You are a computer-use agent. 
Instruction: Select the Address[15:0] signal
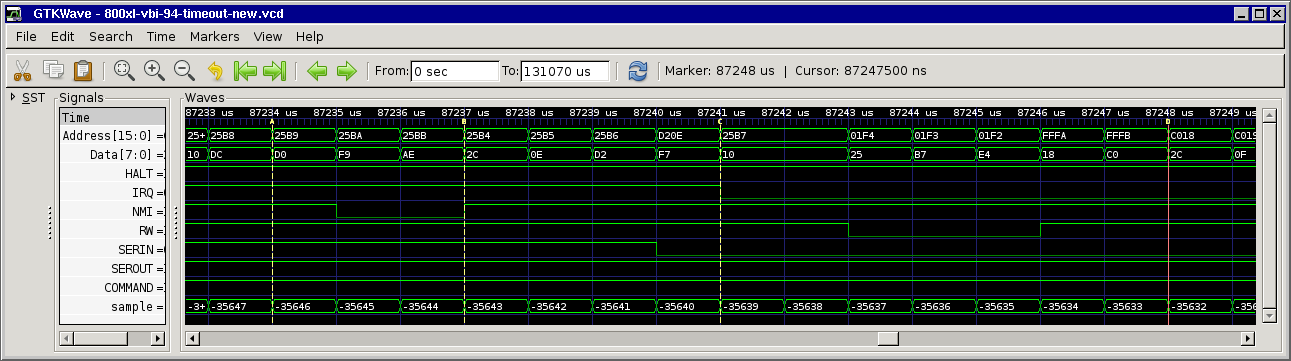[x=113, y=136]
